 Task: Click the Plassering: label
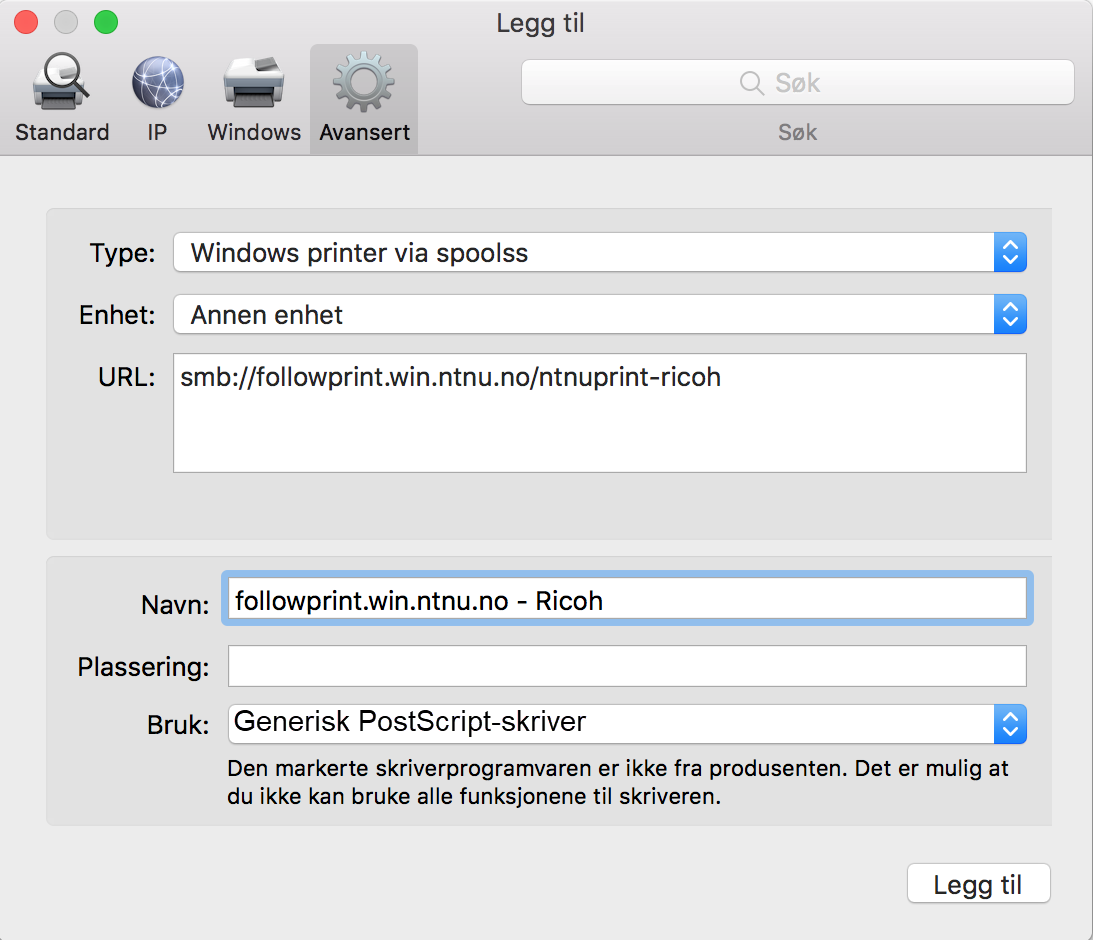(x=143, y=667)
